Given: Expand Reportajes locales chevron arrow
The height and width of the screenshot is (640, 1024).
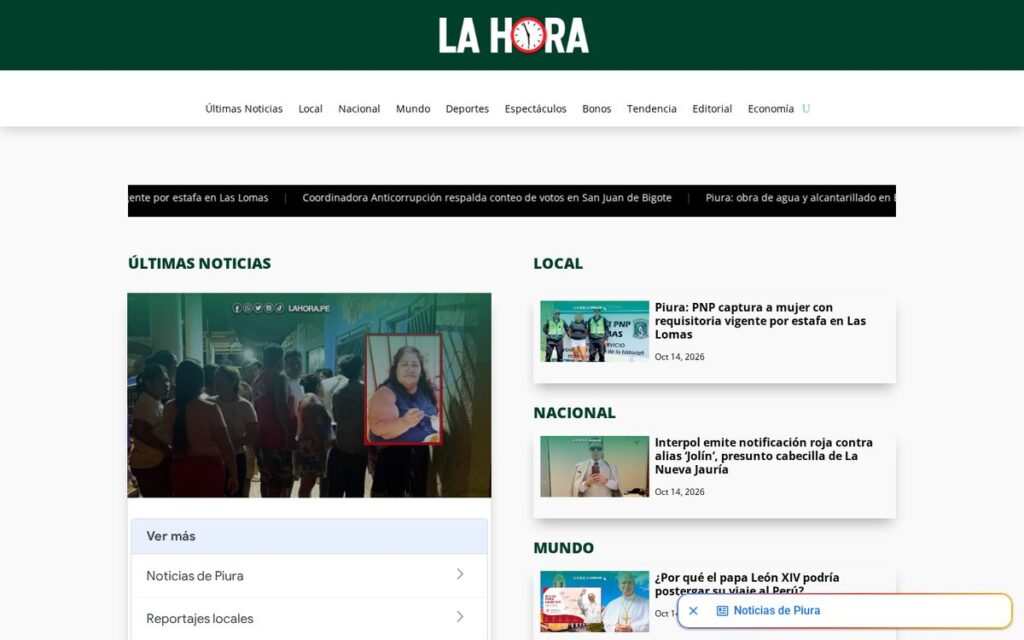Looking at the screenshot, I should 460,617.
